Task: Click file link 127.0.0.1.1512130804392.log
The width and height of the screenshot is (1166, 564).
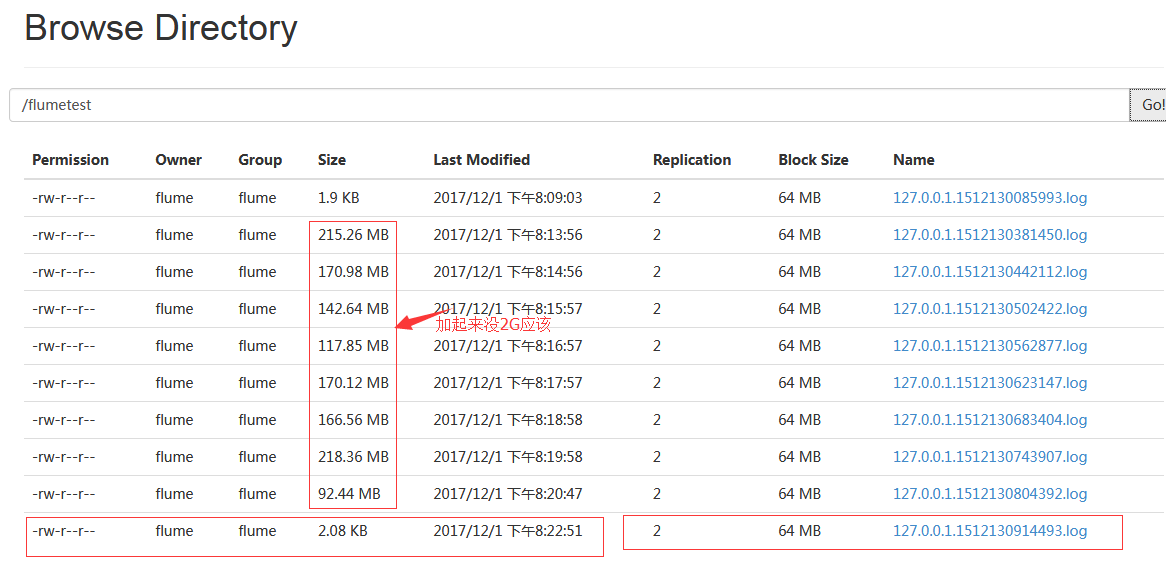Action: point(989,494)
